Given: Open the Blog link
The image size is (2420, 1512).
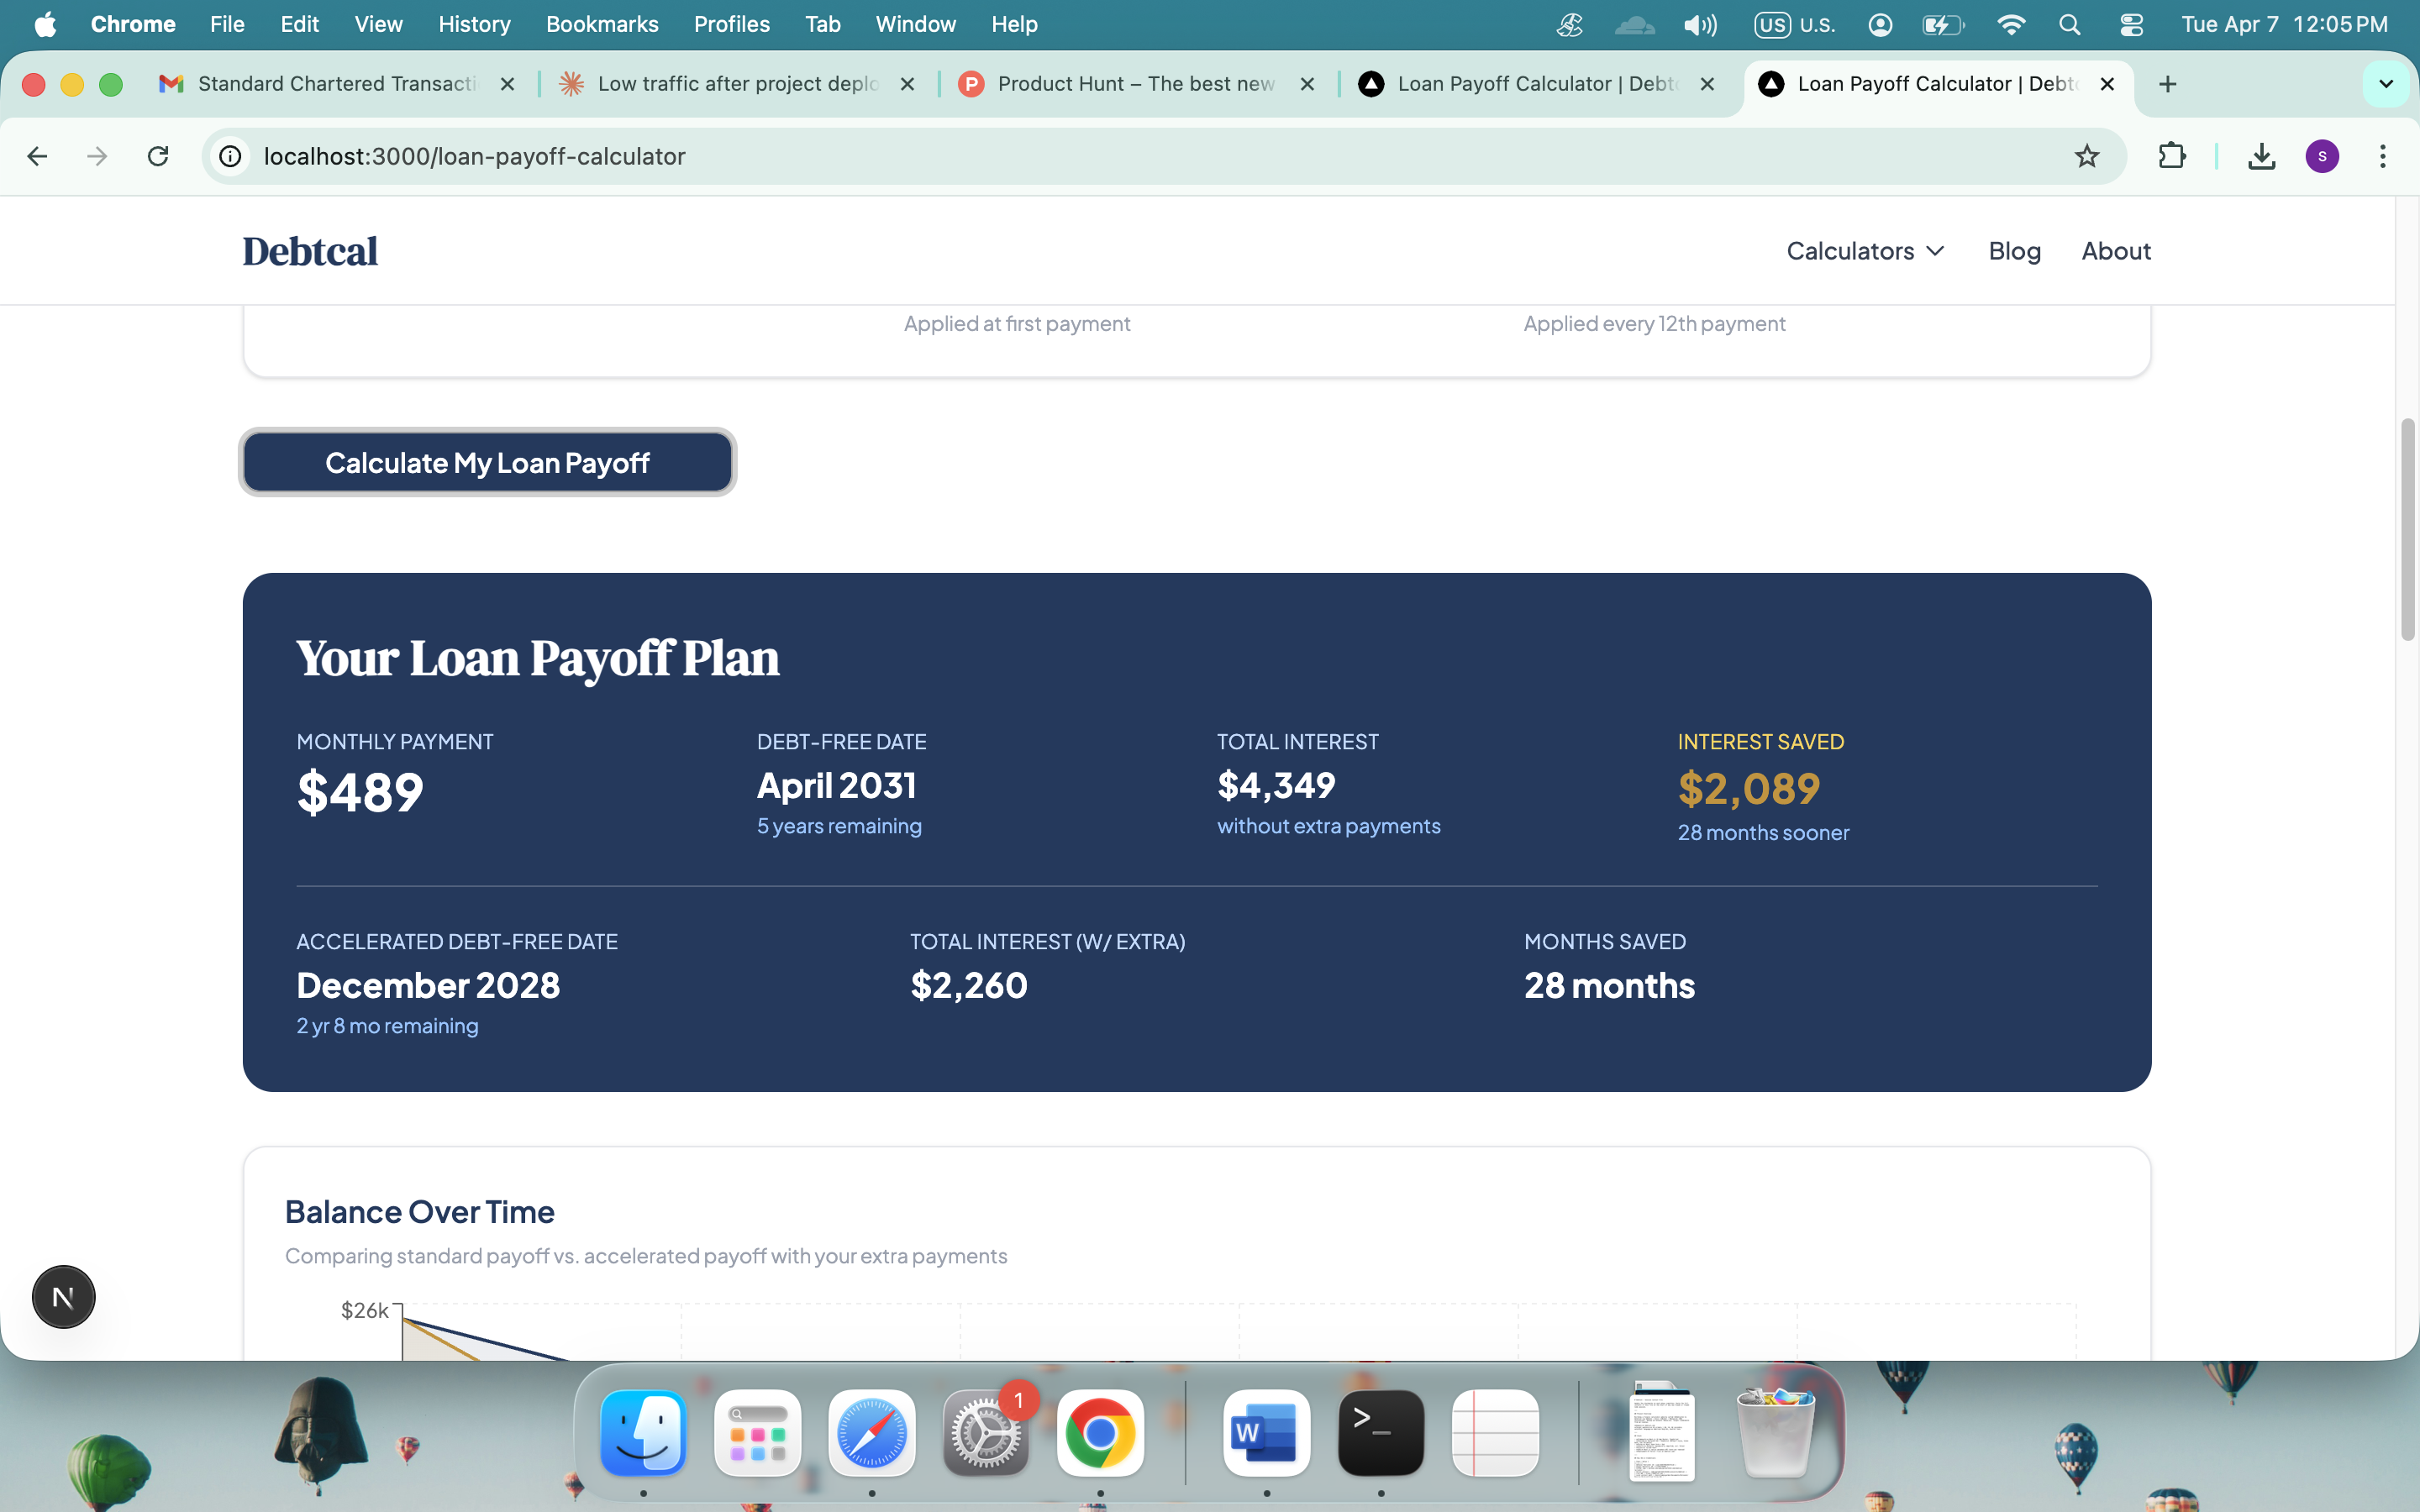Looking at the screenshot, I should [2014, 250].
